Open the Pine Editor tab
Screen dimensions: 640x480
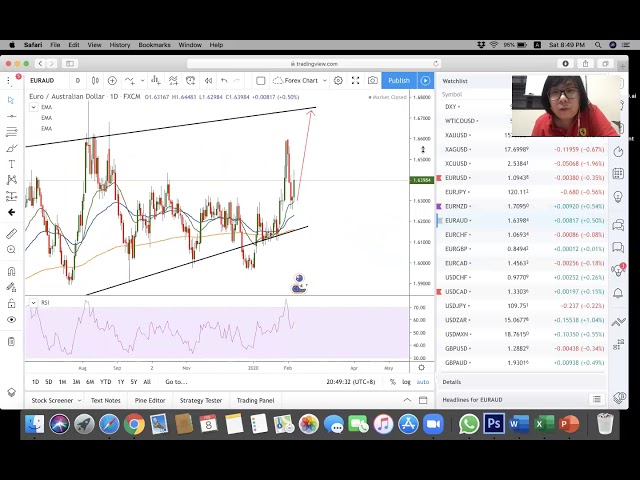[x=148, y=401]
